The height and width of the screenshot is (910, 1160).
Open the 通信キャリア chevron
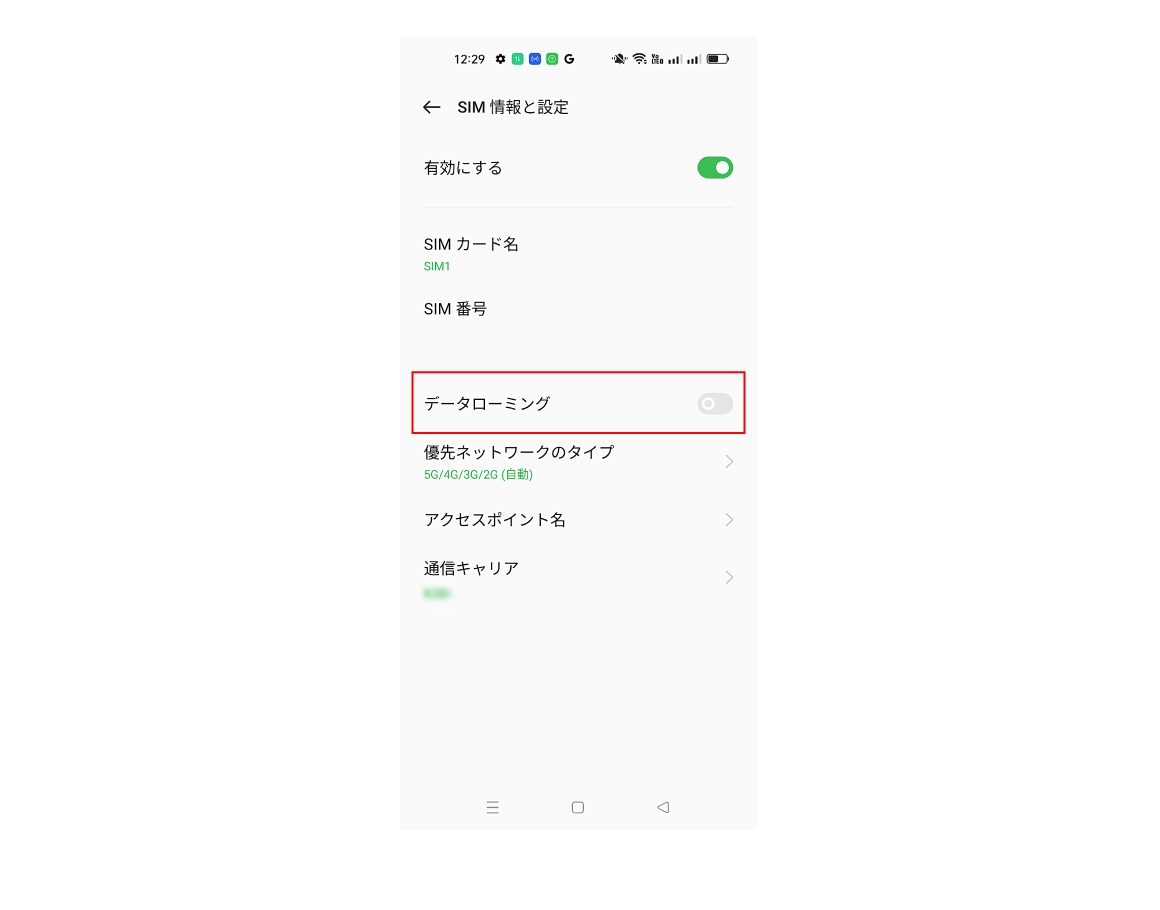pos(729,578)
